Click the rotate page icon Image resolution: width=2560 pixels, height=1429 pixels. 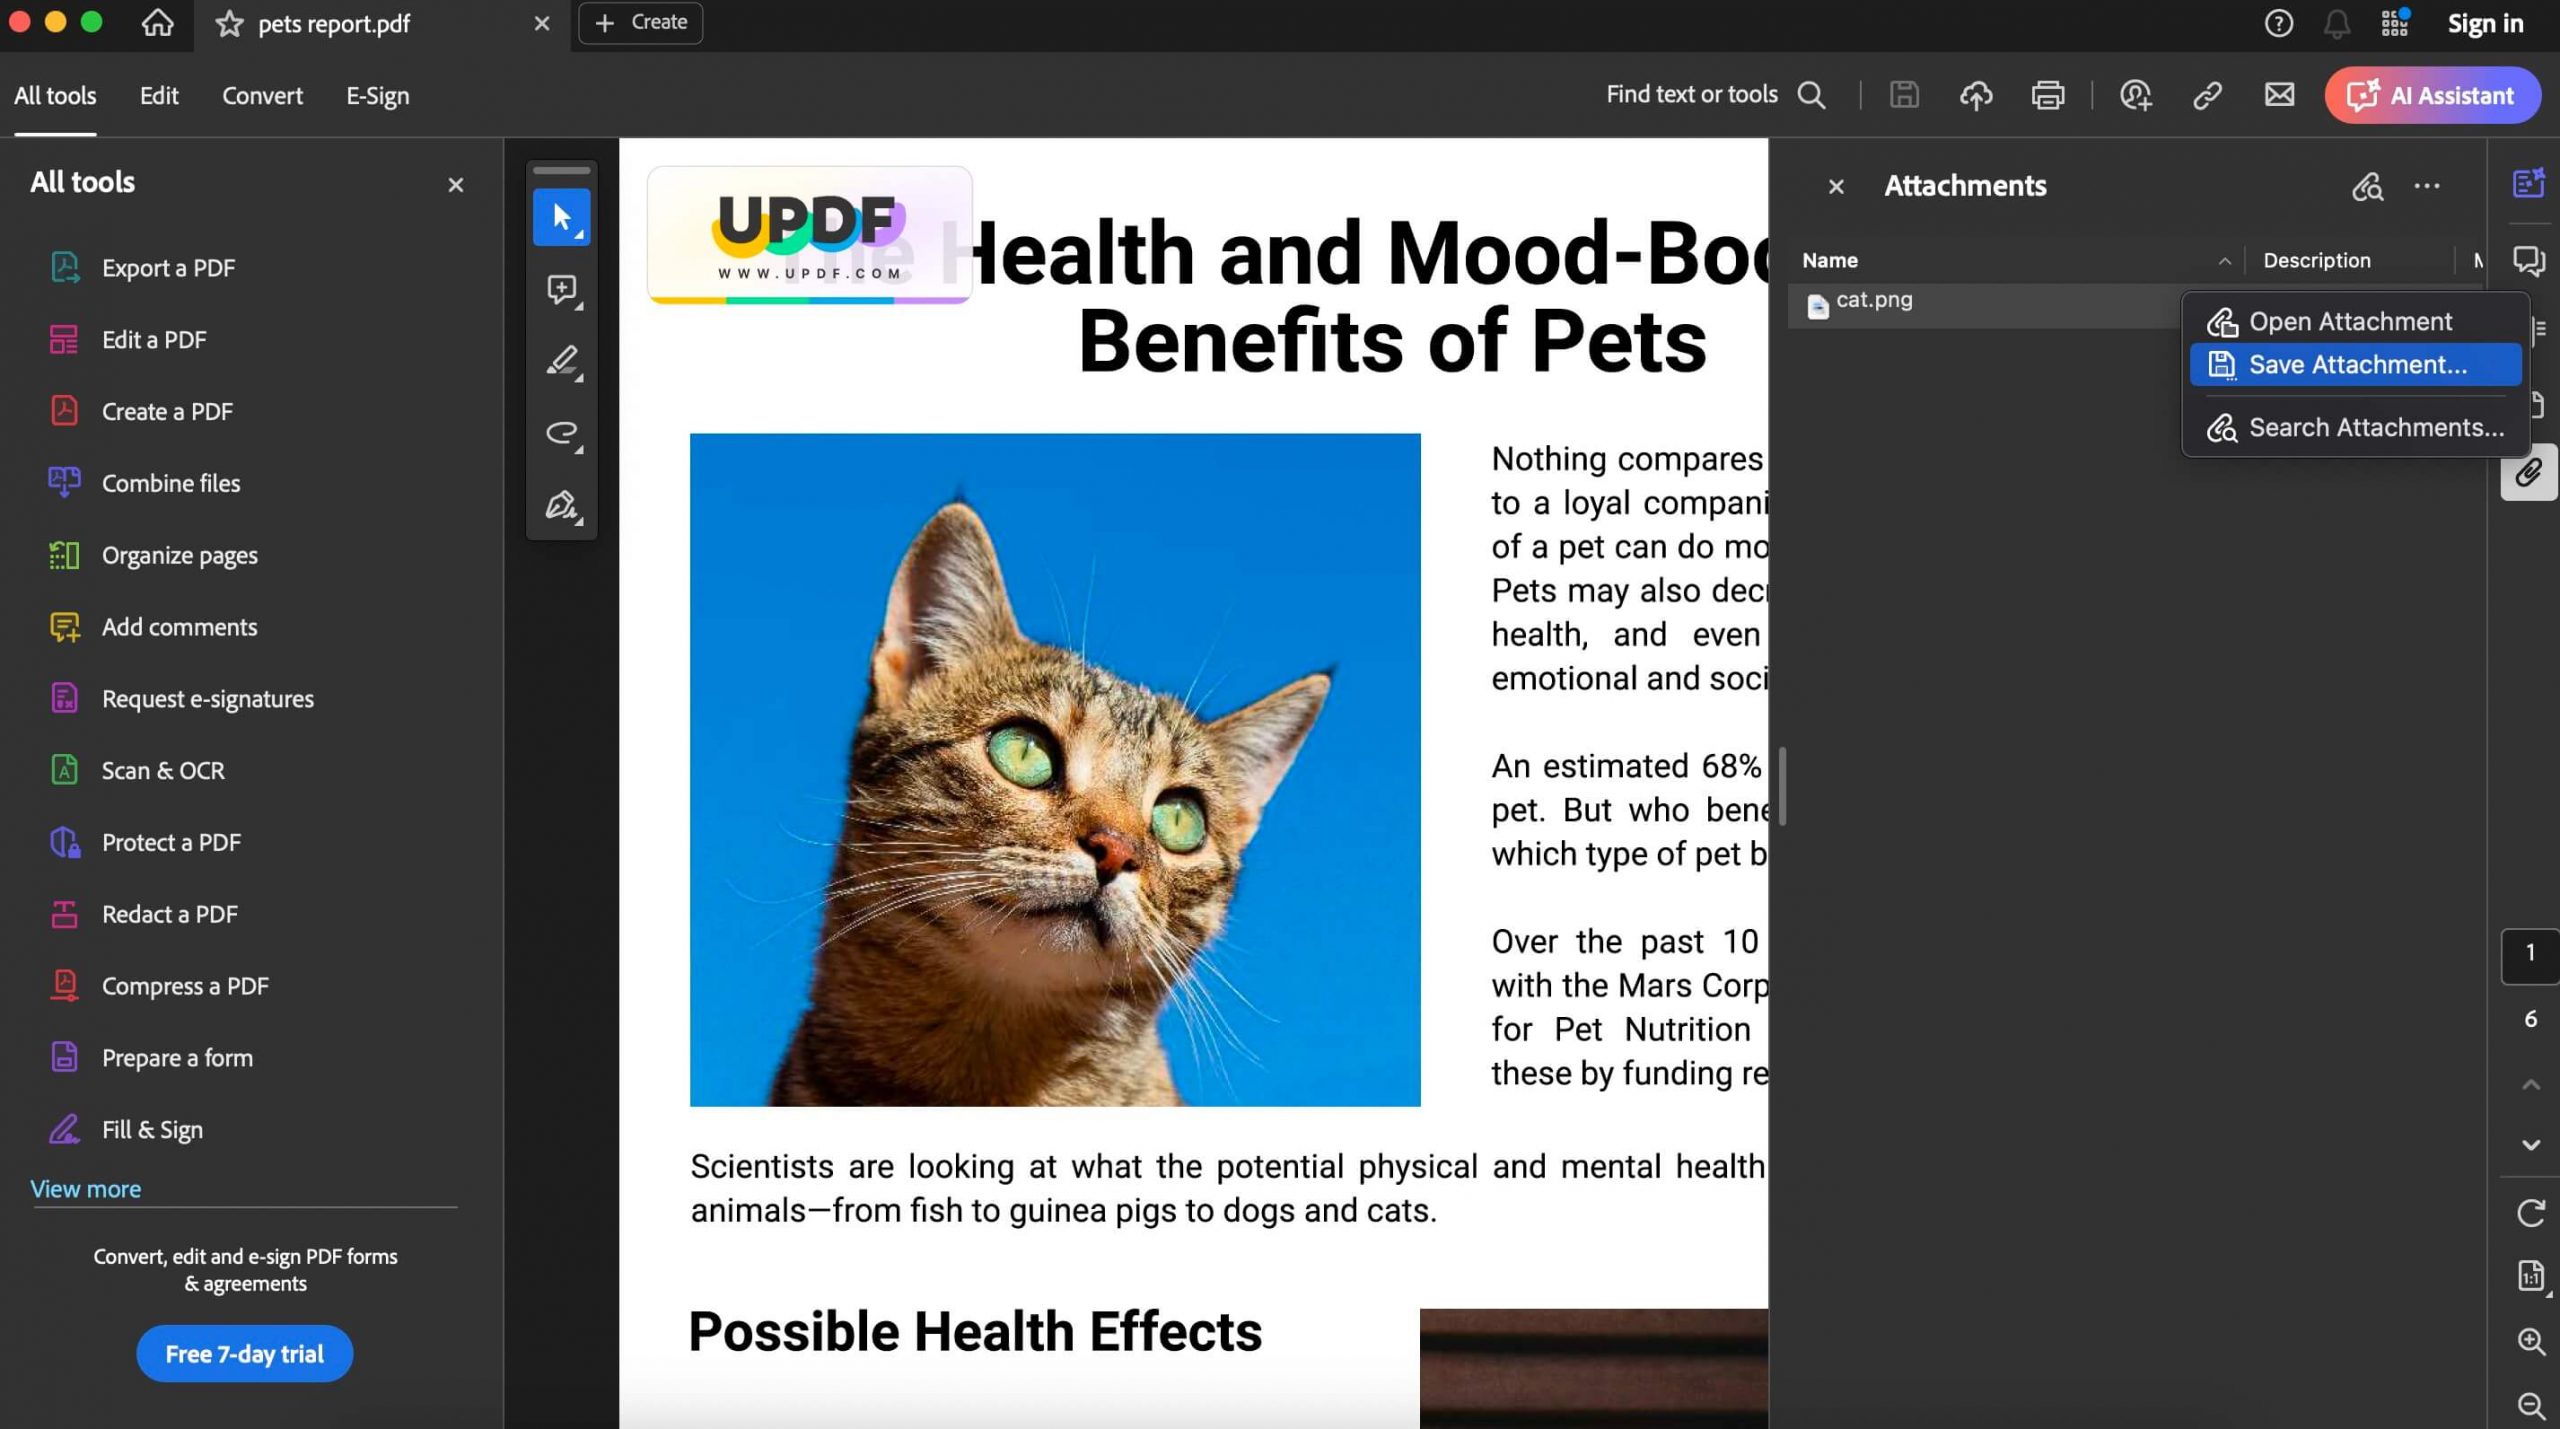coord(2530,1213)
